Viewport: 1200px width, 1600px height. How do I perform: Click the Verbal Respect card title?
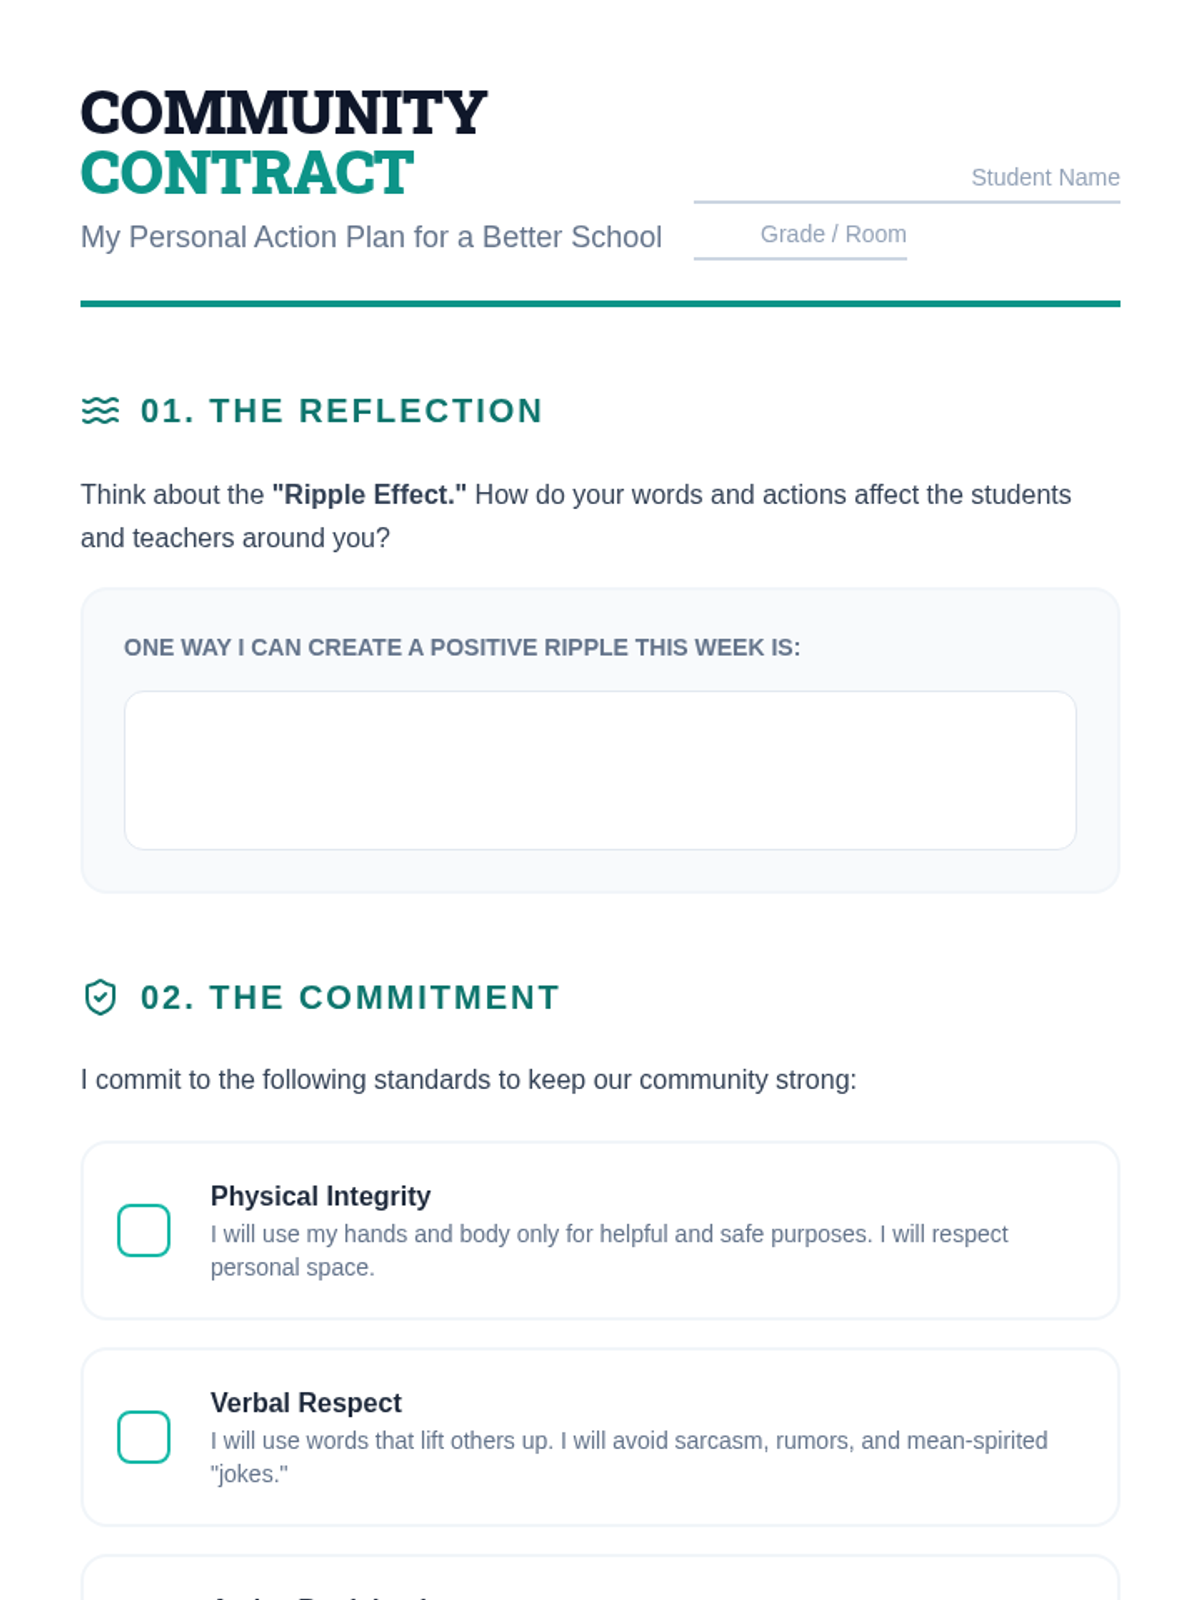click(306, 1403)
